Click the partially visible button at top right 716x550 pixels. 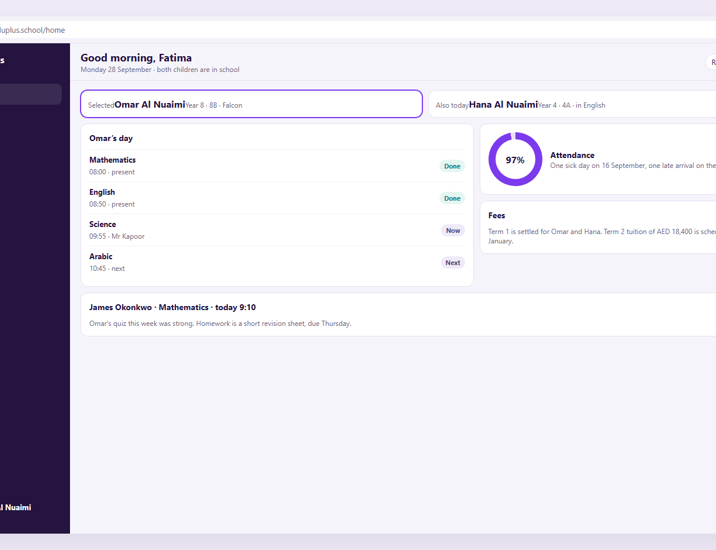tap(711, 62)
